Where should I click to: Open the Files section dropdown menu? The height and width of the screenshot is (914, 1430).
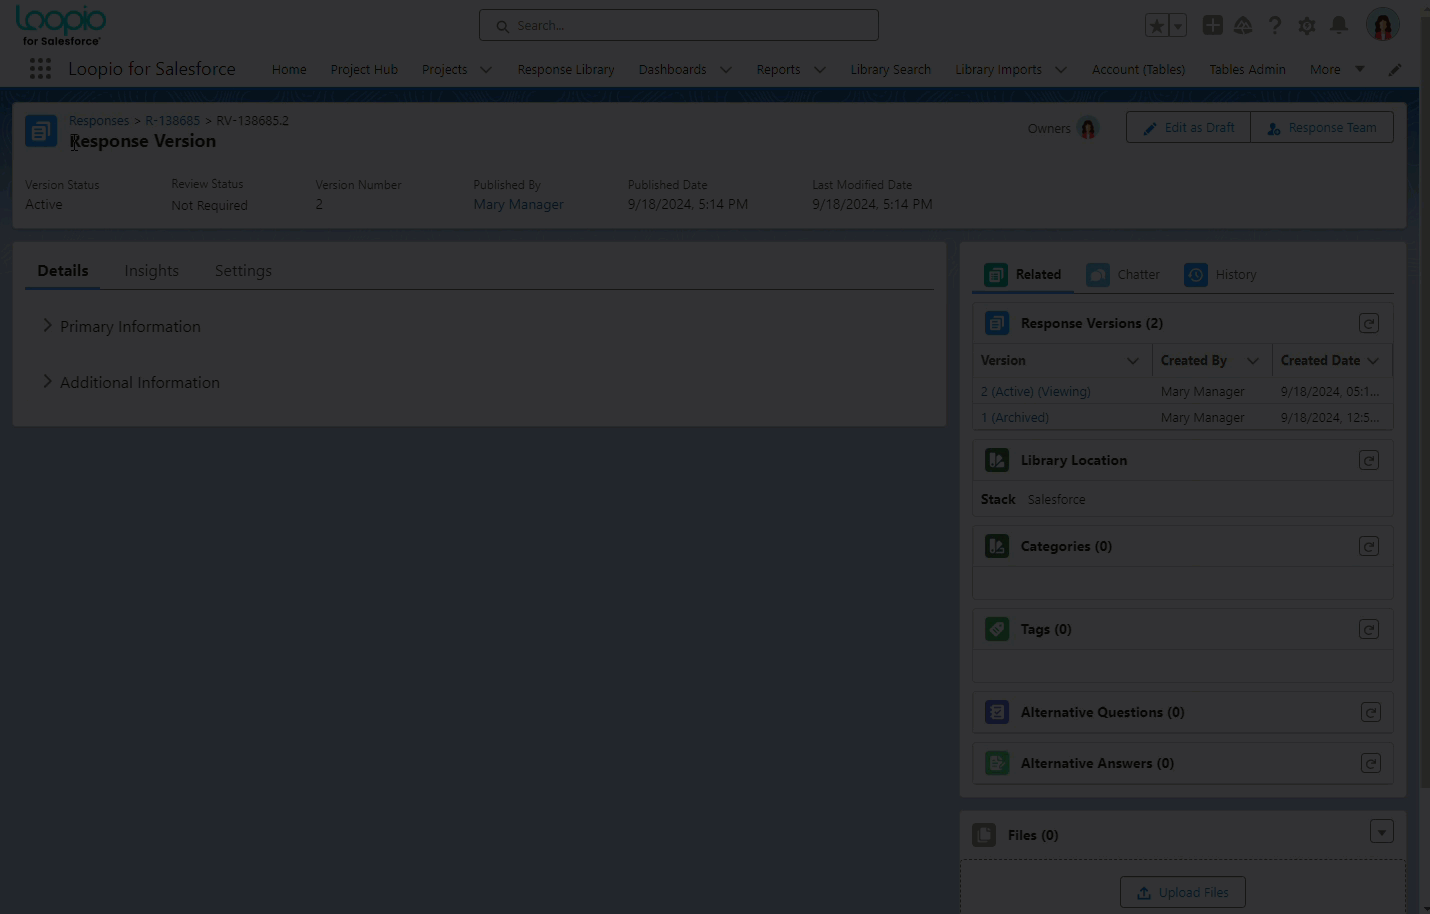1382,832
